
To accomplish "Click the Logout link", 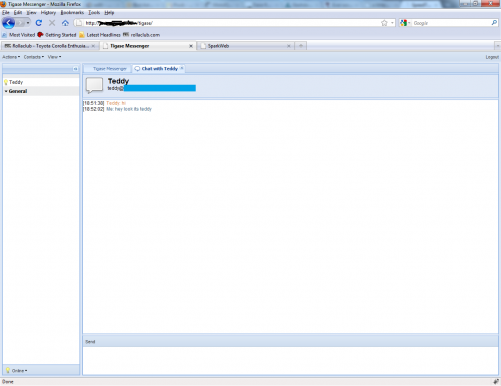I will 492,57.
